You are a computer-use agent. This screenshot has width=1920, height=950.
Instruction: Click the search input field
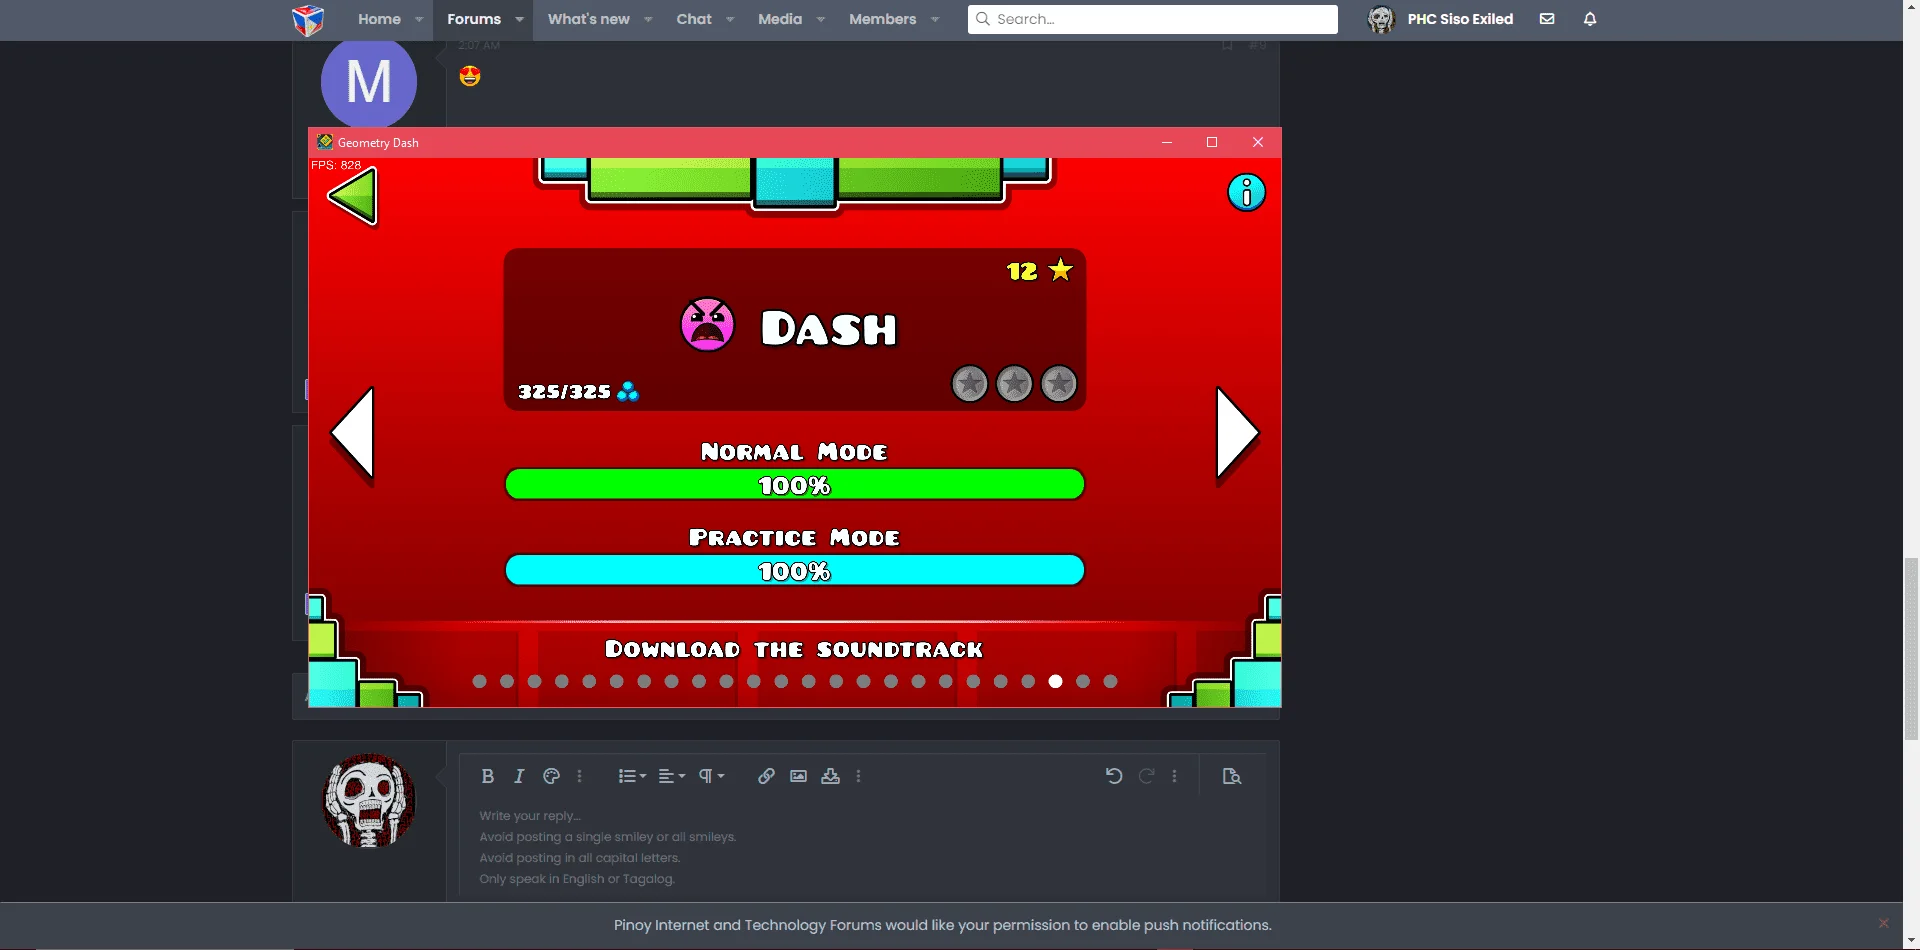1152,19
